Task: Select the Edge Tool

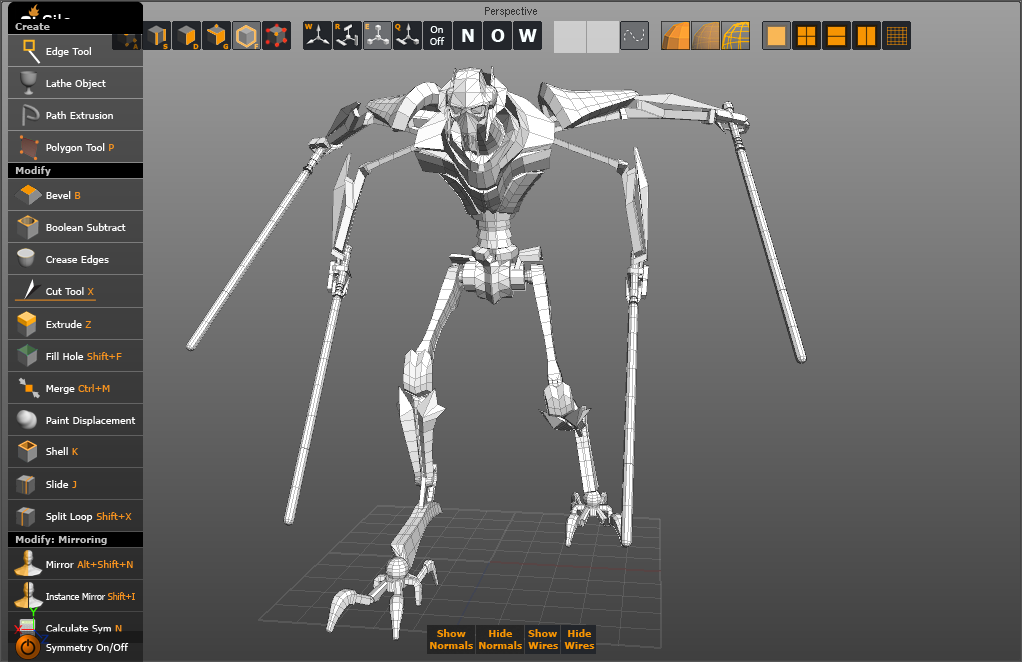Action: pyautogui.click(x=75, y=51)
